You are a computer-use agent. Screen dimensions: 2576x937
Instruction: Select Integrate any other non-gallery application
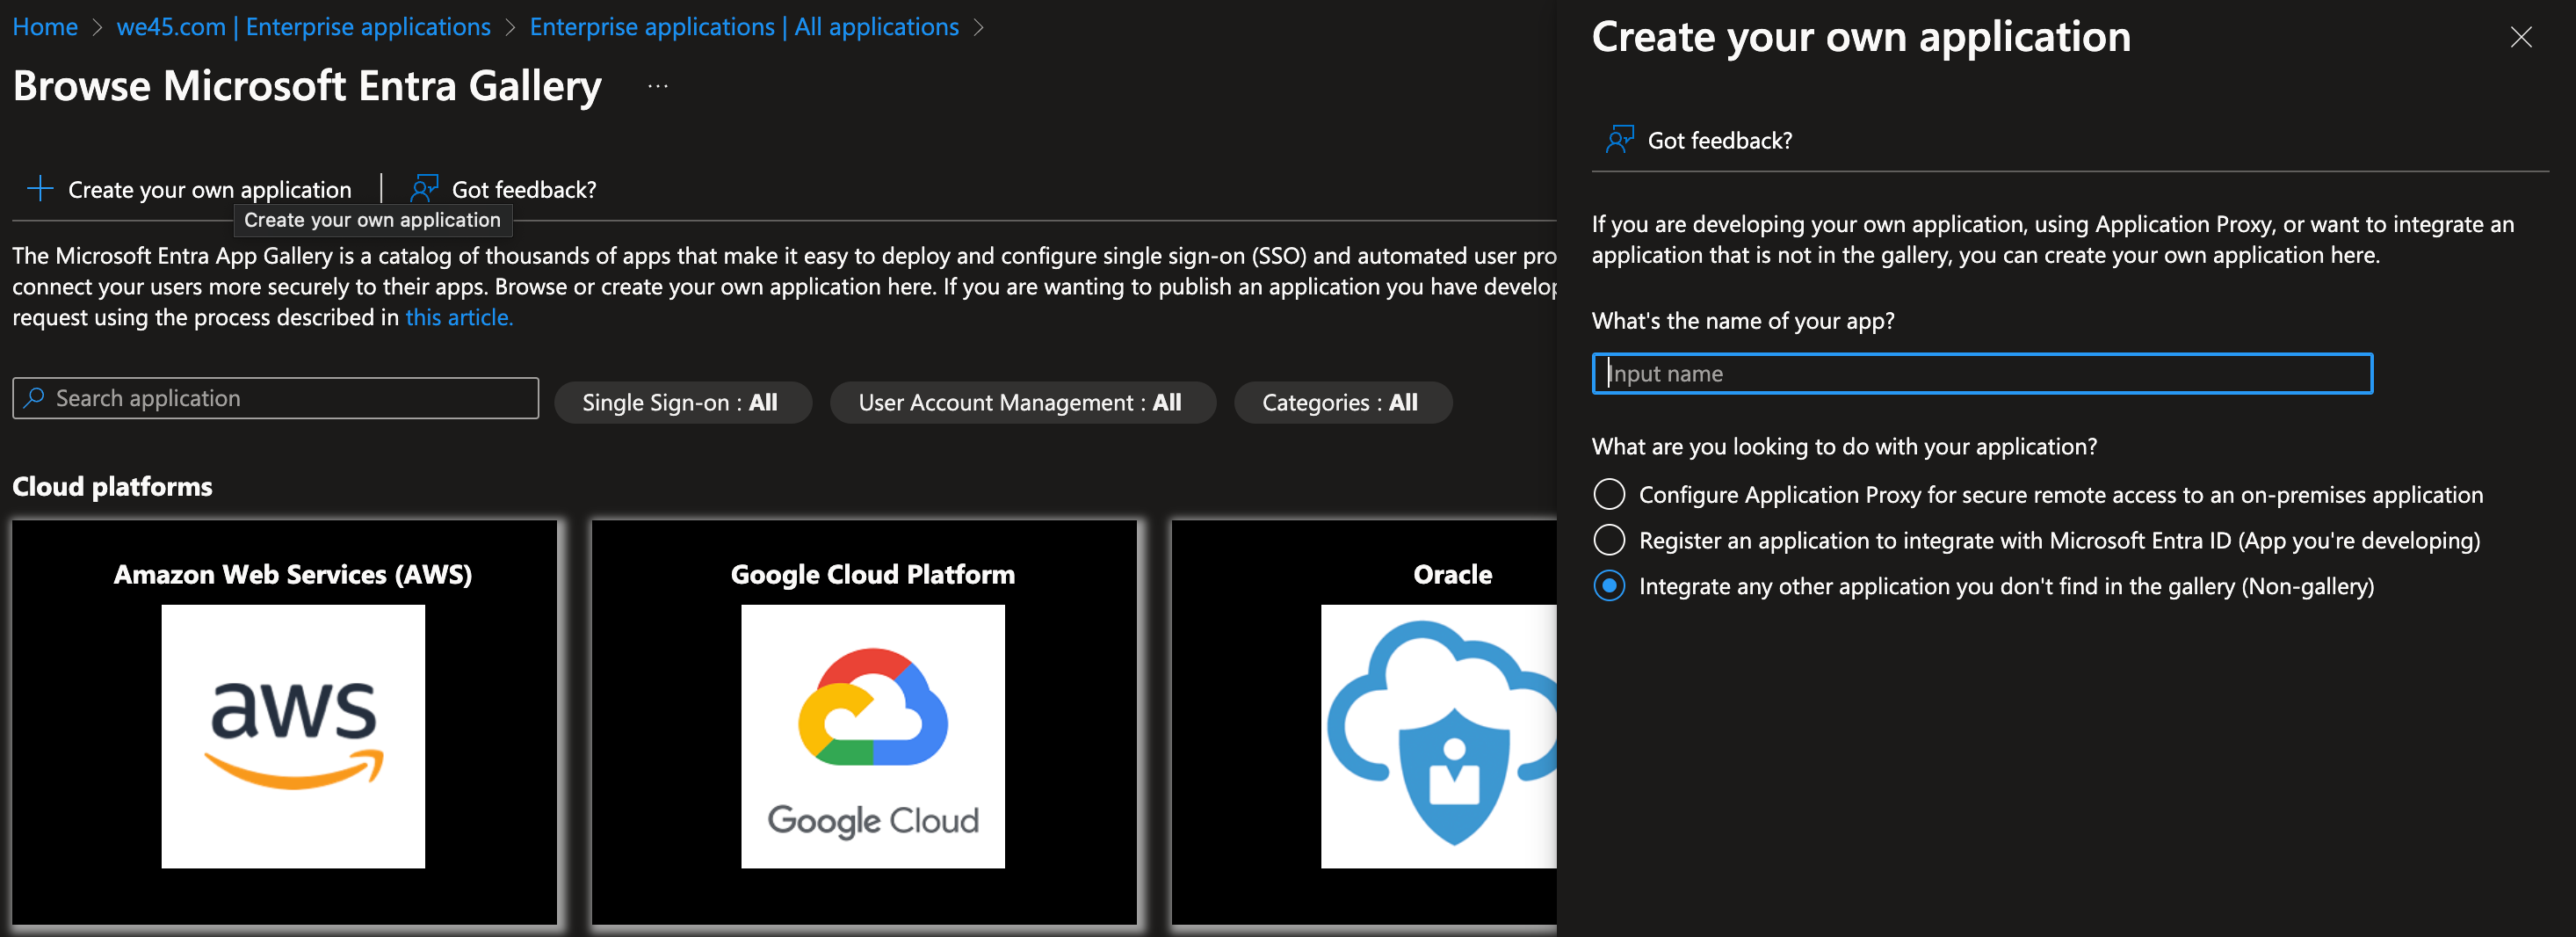click(x=1609, y=587)
